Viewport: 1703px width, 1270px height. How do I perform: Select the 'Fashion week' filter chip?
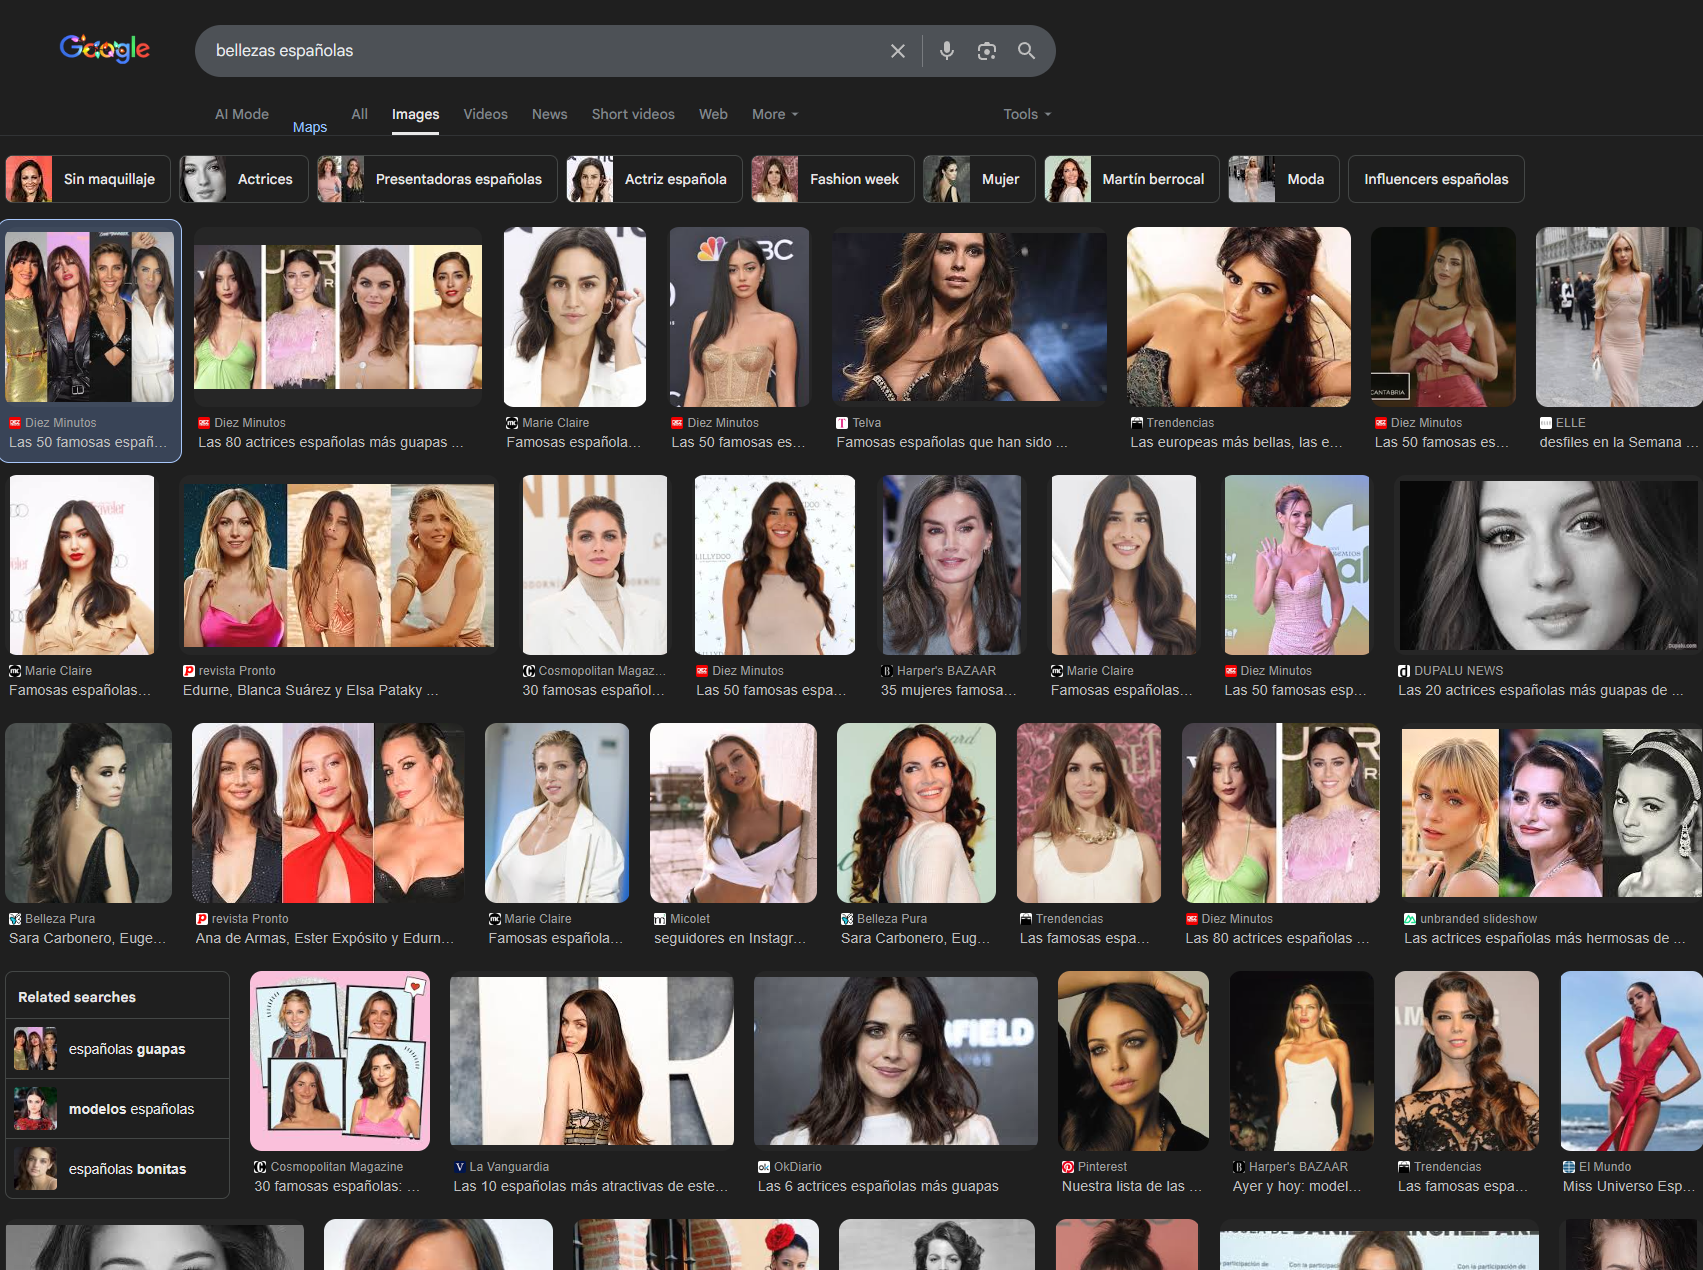833,179
